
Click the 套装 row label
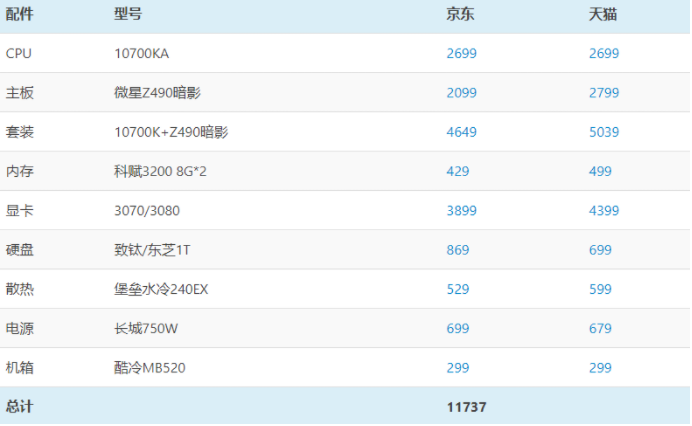click(x=19, y=132)
